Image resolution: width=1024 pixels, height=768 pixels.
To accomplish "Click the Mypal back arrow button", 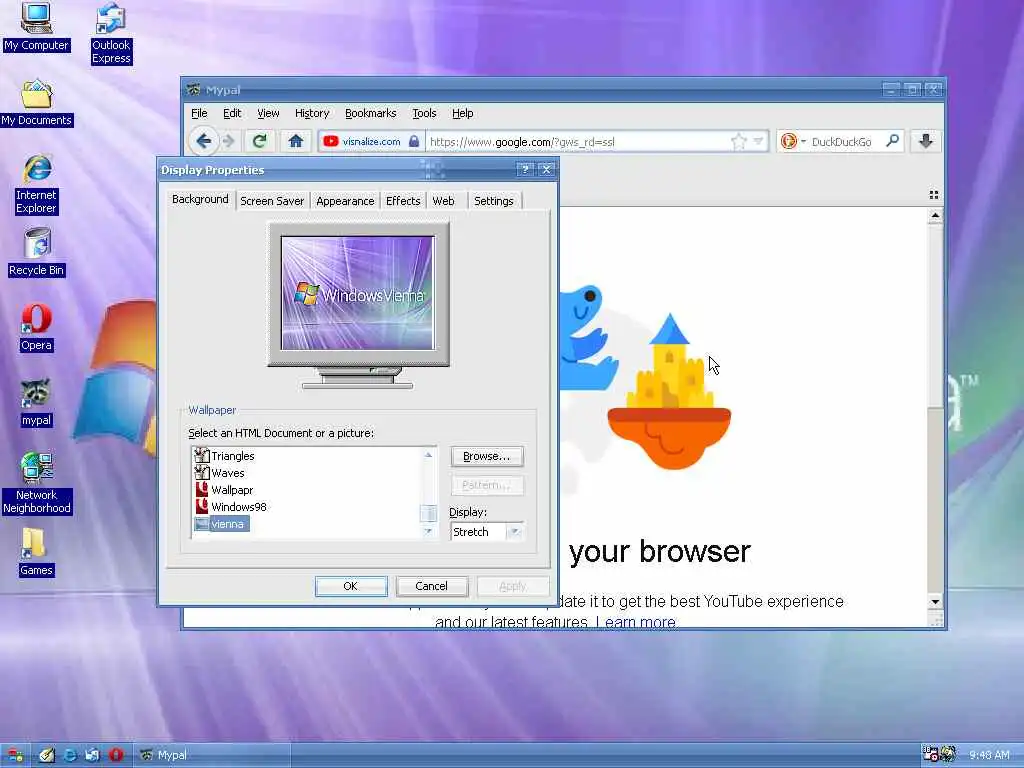I will pos(203,141).
